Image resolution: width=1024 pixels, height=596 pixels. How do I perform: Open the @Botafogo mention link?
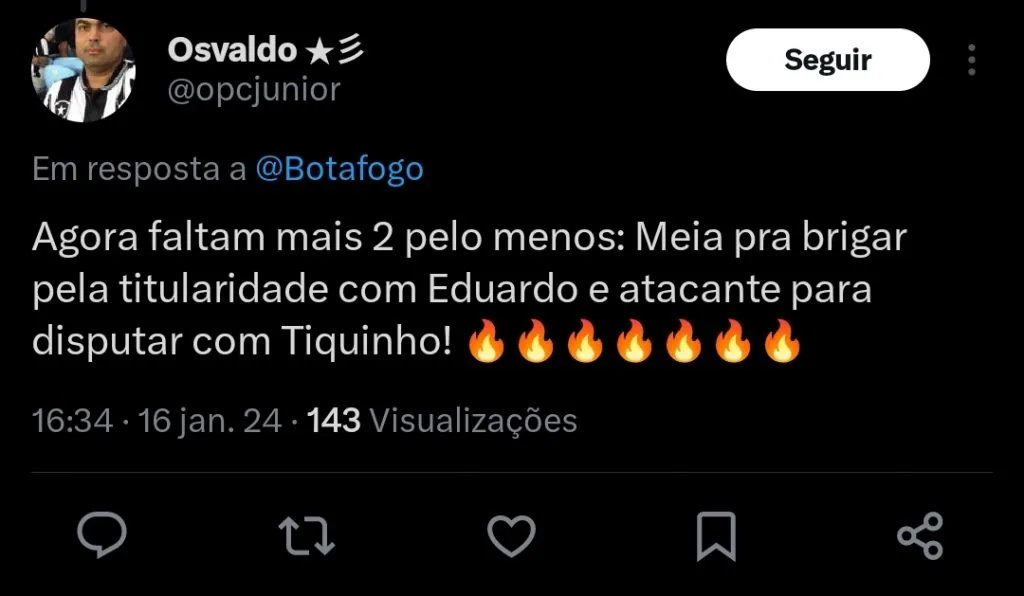point(340,169)
